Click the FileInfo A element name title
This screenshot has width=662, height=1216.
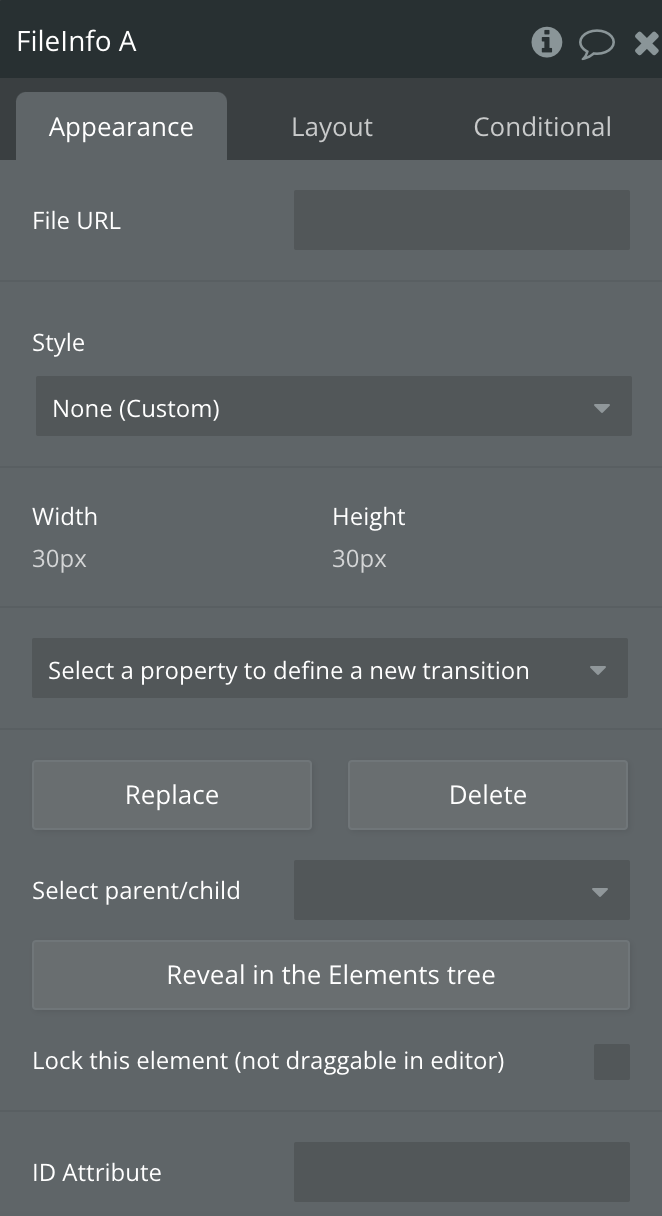[x=77, y=42]
